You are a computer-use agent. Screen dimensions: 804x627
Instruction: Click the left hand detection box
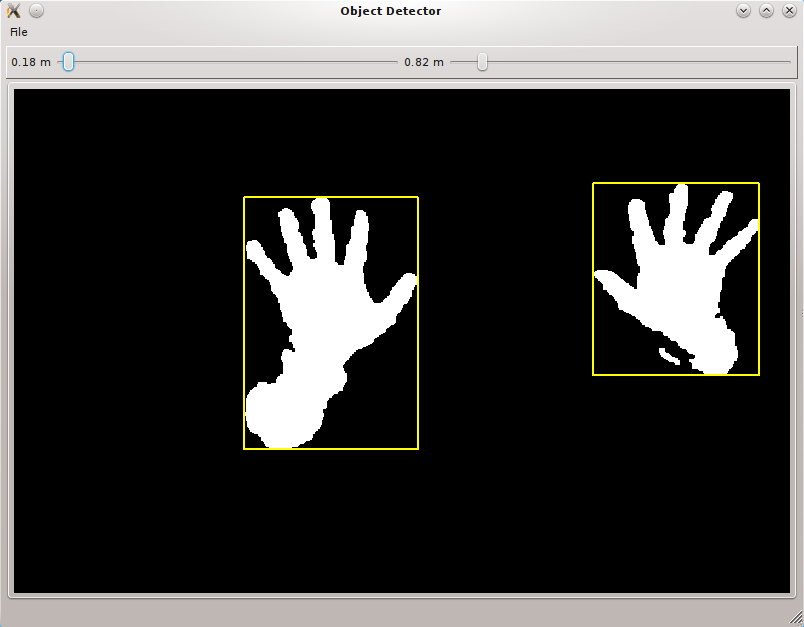tap(331, 323)
